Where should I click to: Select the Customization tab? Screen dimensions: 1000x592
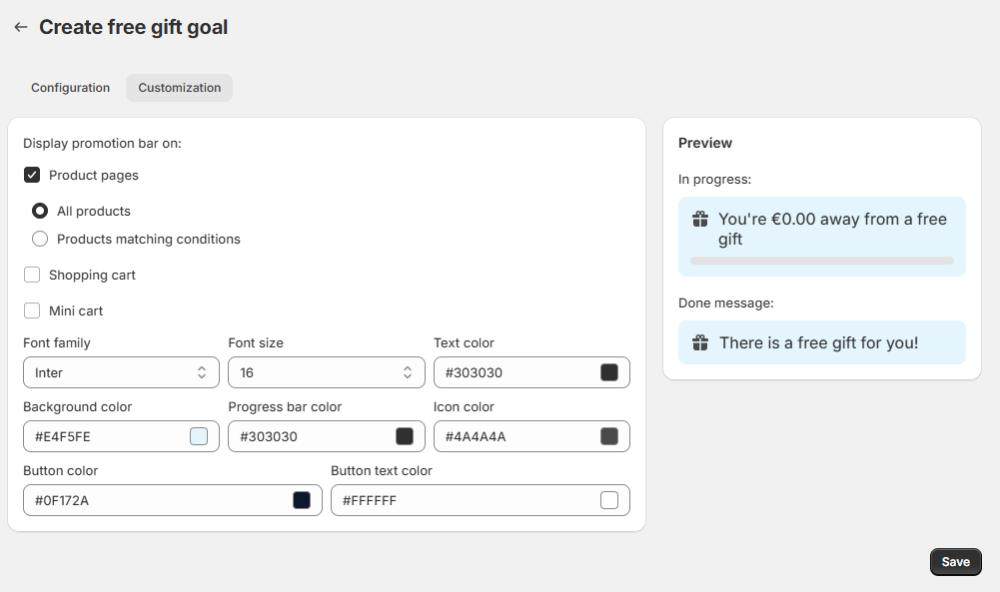tap(179, 88)
